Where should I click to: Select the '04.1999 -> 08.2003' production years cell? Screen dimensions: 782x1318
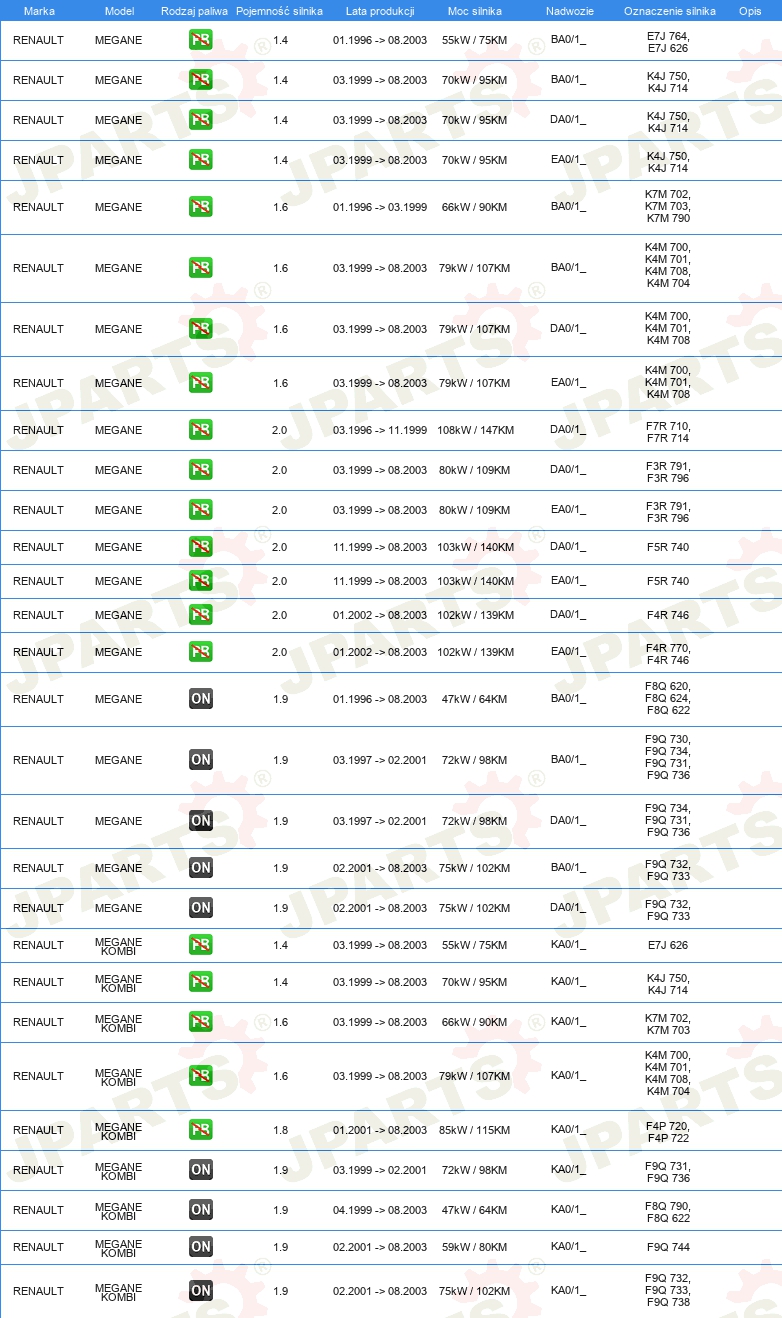380,1210
